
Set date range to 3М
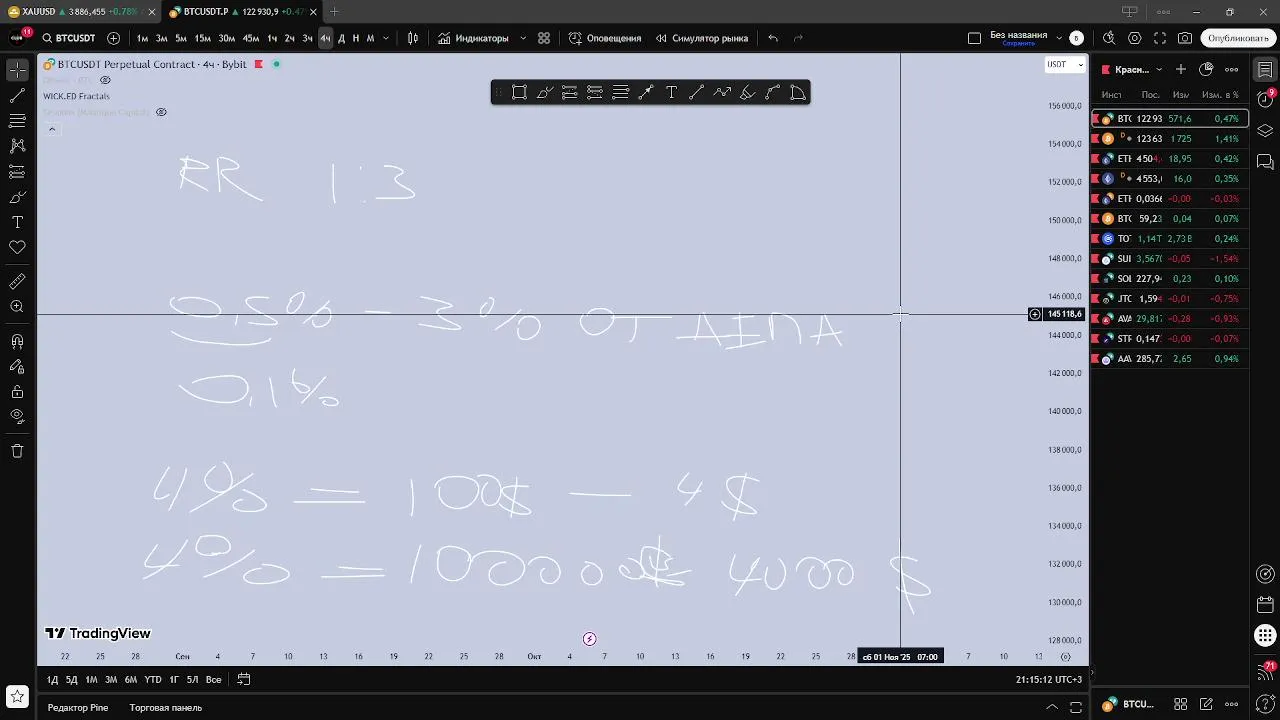coord(111,679)
